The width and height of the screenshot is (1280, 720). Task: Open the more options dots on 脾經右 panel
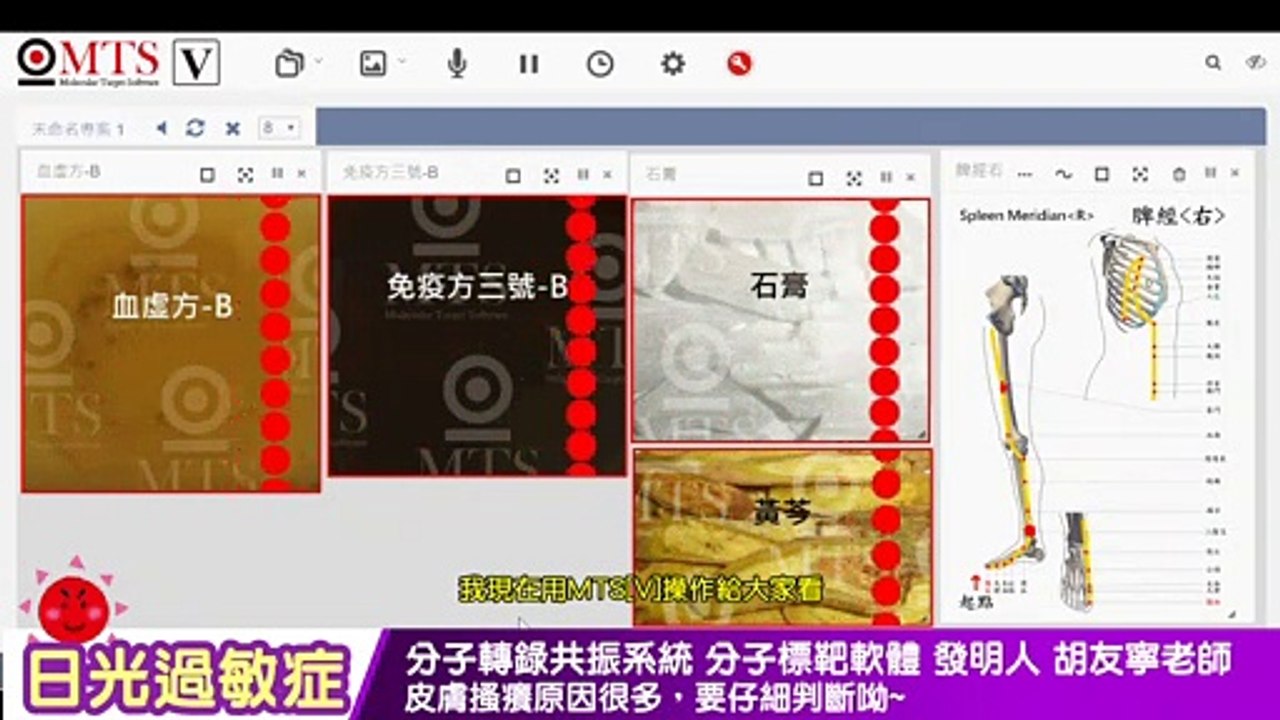point(1025,174)
